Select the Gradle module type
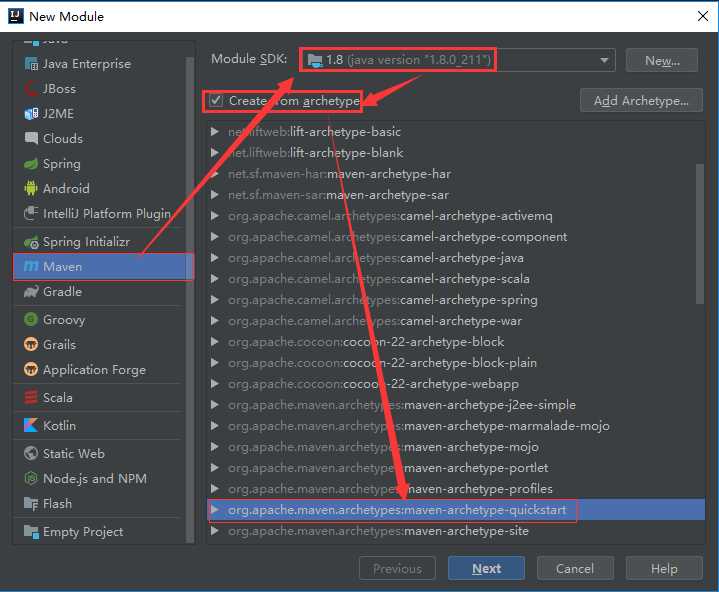 pyautogui.click(x=100, y=291)
